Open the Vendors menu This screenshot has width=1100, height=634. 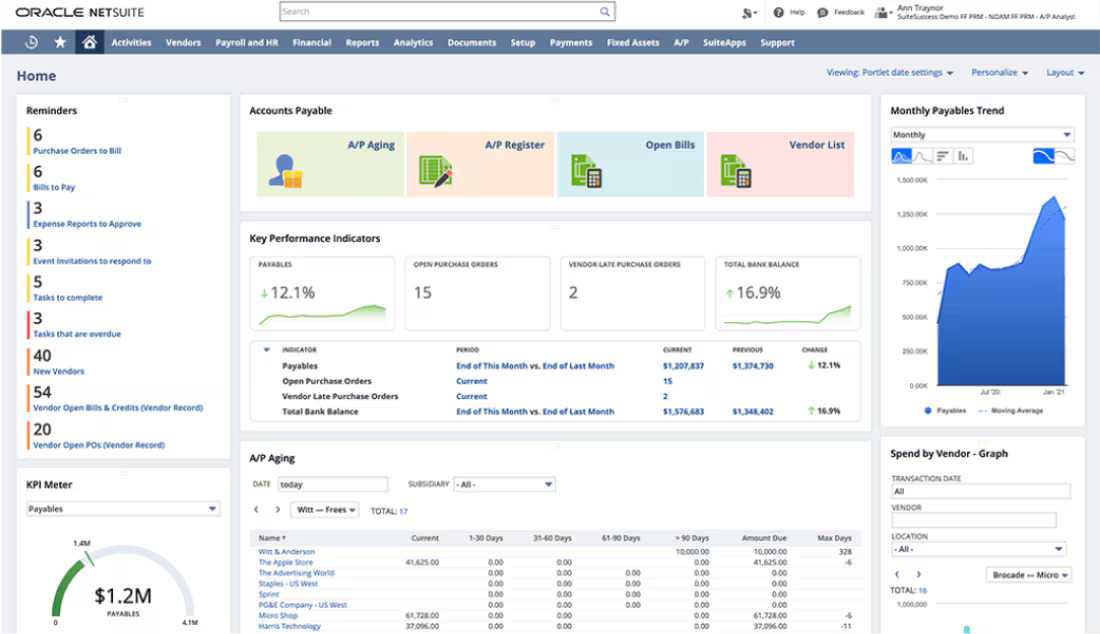point(182,42)
